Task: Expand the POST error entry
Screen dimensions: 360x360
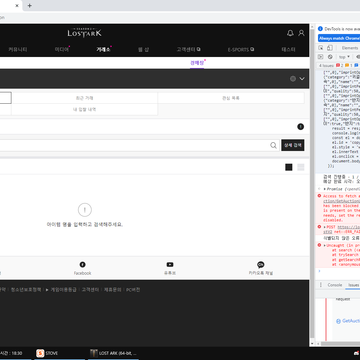Action: tap(325, 227)
